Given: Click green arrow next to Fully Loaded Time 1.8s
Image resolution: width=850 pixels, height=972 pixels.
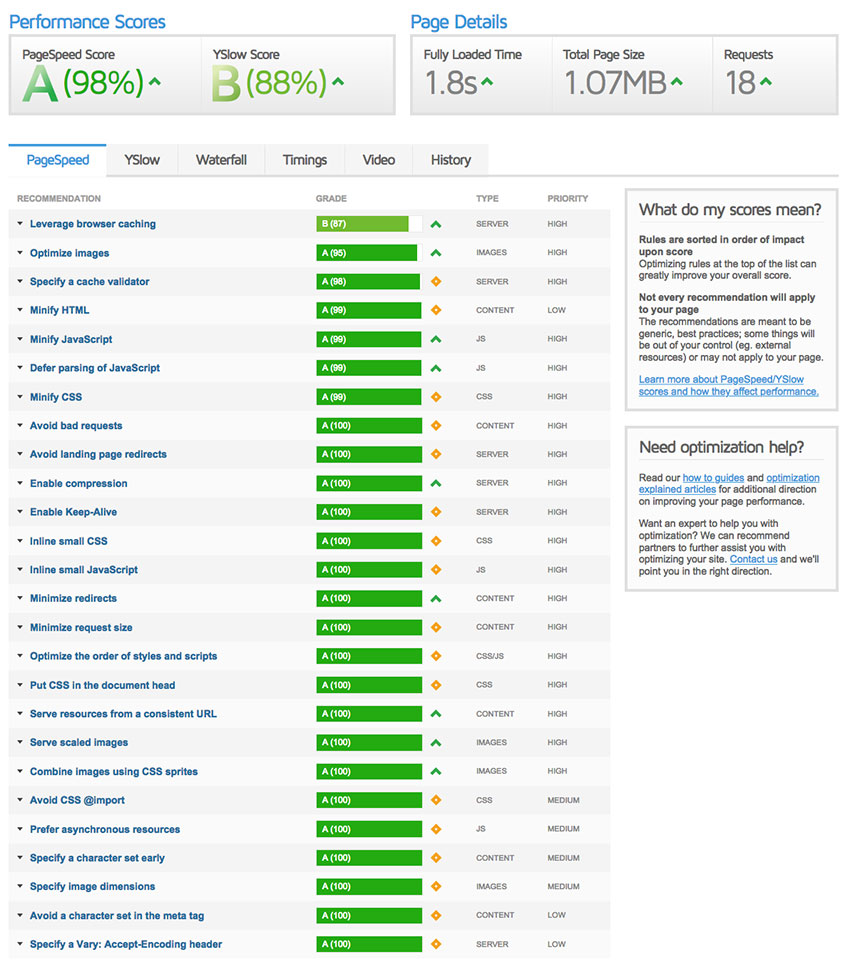Looking at the screenshot, I should point(487,81).
